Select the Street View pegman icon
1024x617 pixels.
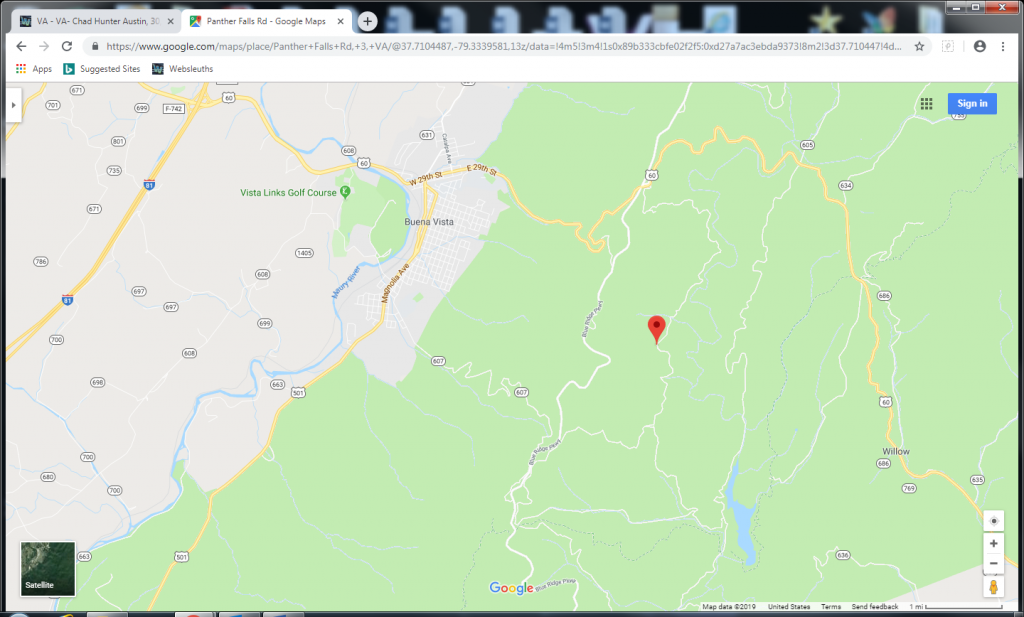pos(993,587)
